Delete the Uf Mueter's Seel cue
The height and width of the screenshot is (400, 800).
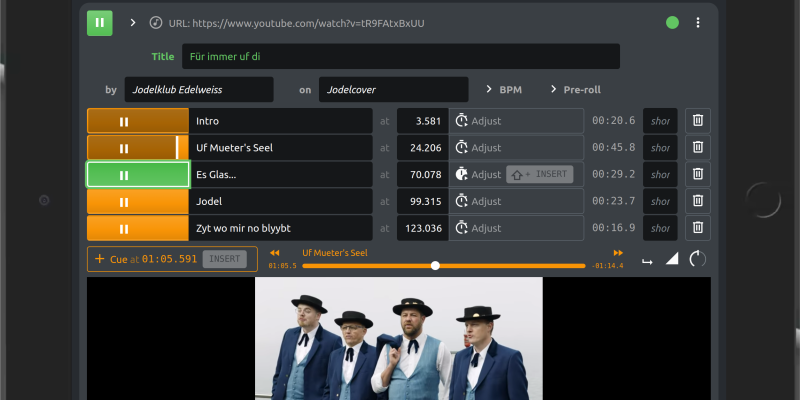[x=698, y=148]
